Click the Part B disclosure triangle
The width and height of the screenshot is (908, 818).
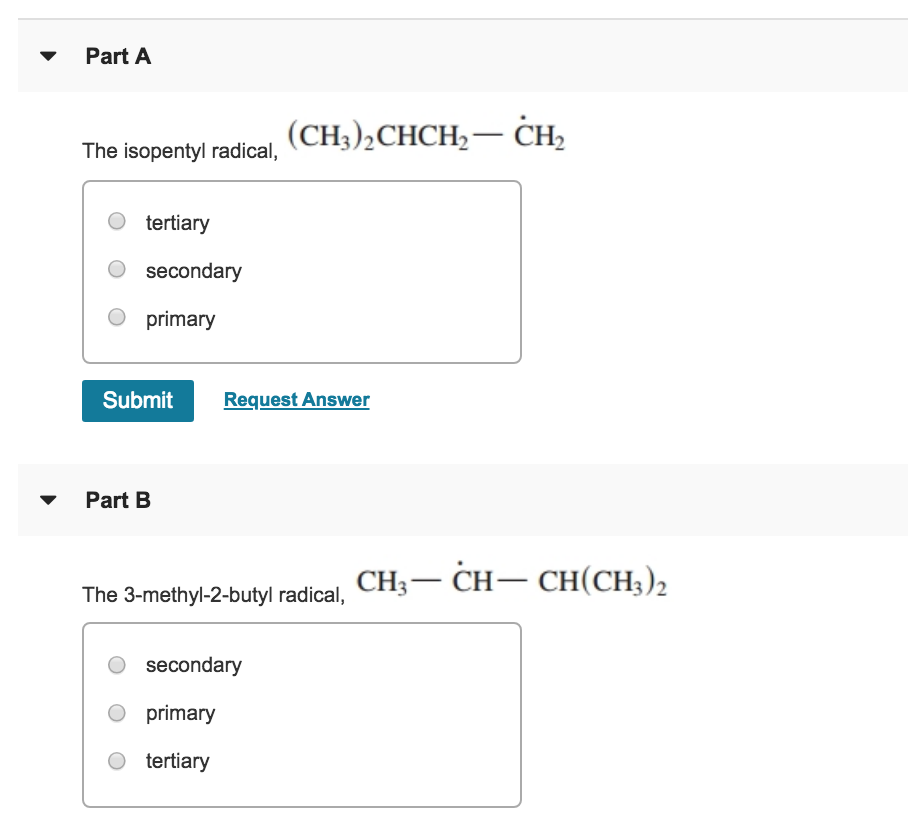[47, 499]
